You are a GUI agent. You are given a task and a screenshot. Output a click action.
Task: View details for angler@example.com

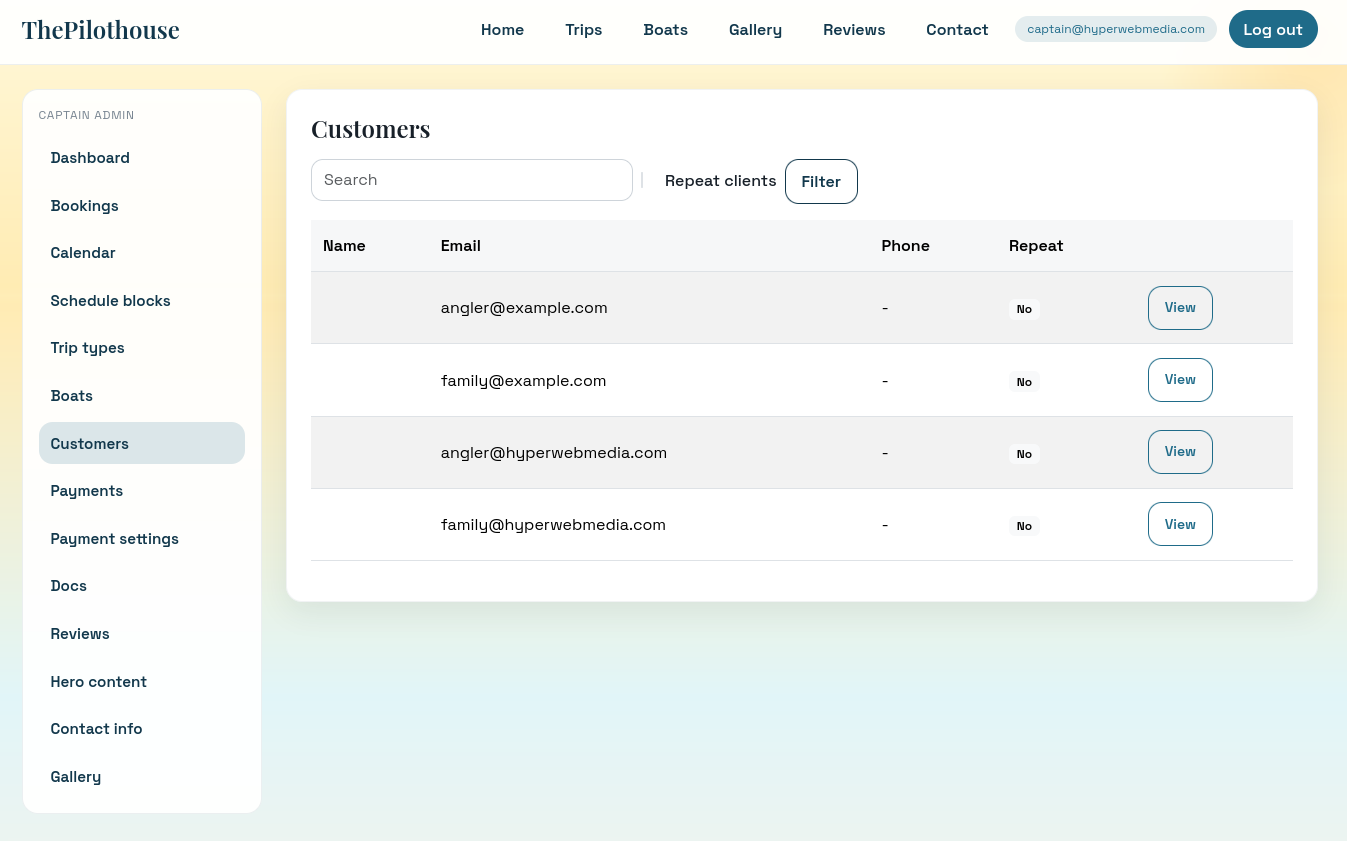click(x=1180, y=307)
